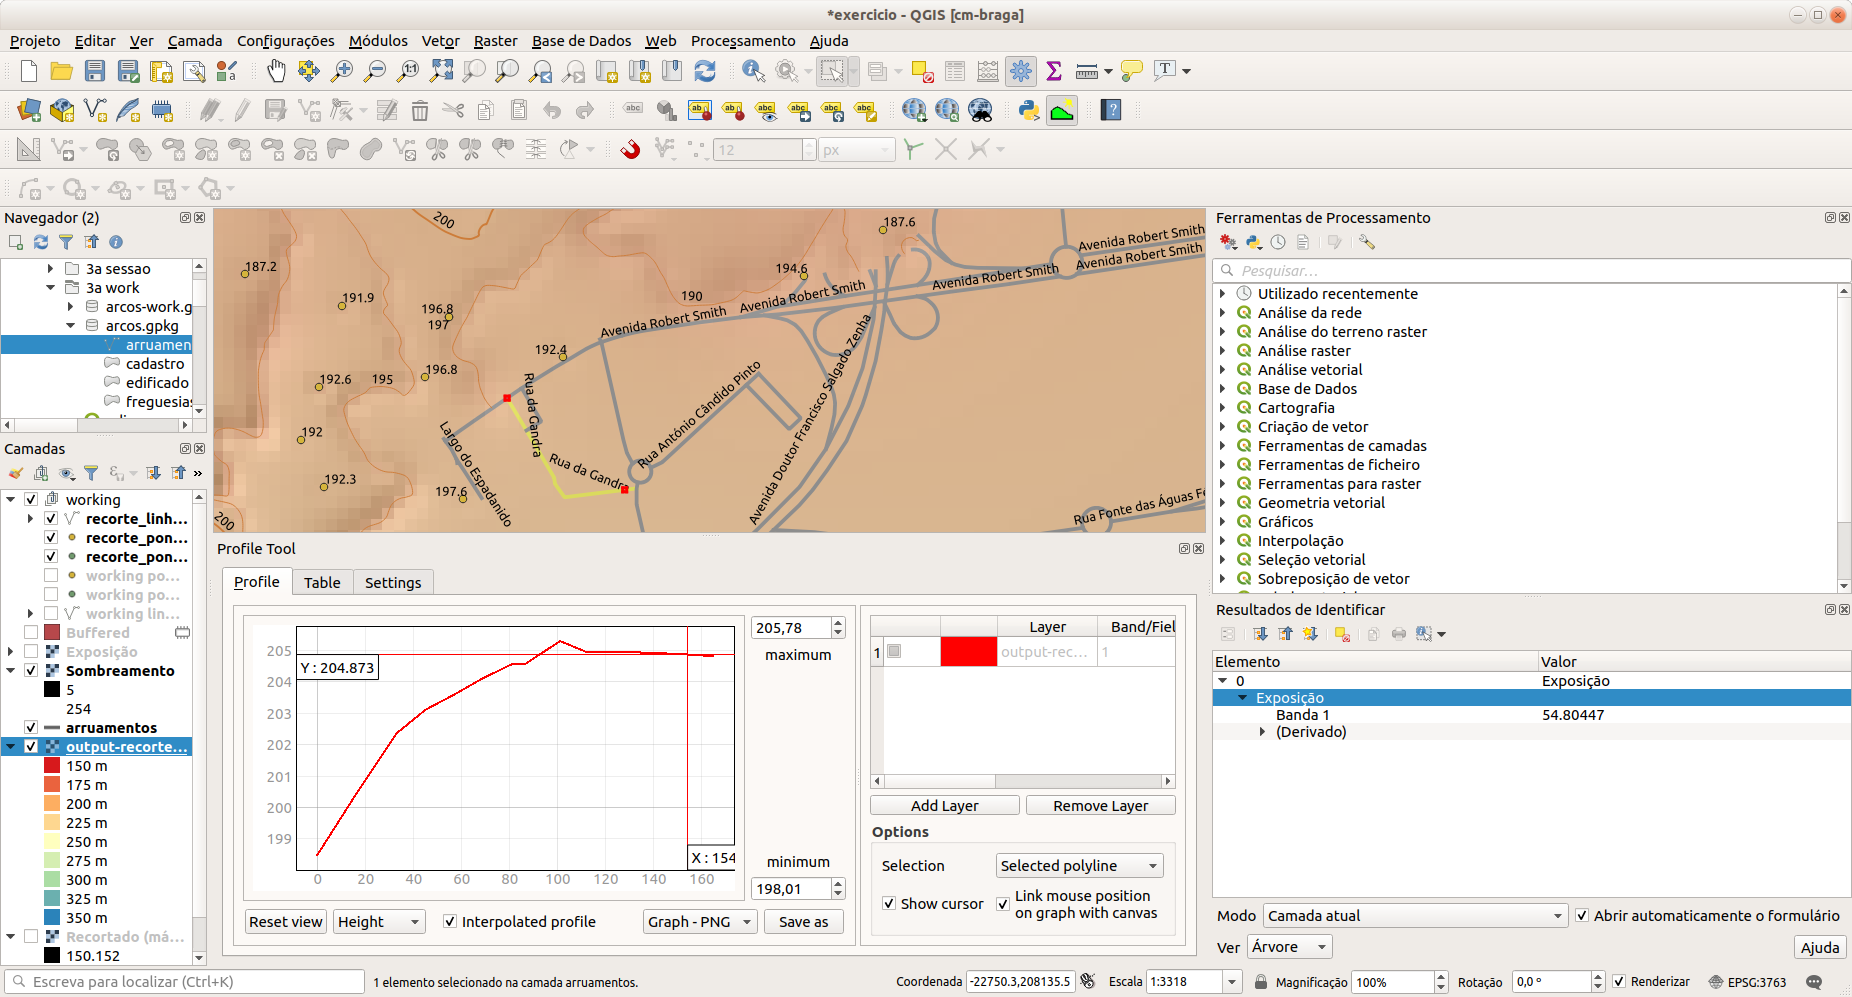Click the Save as button
Viewport: 1852px width, 997px height.
803,922
